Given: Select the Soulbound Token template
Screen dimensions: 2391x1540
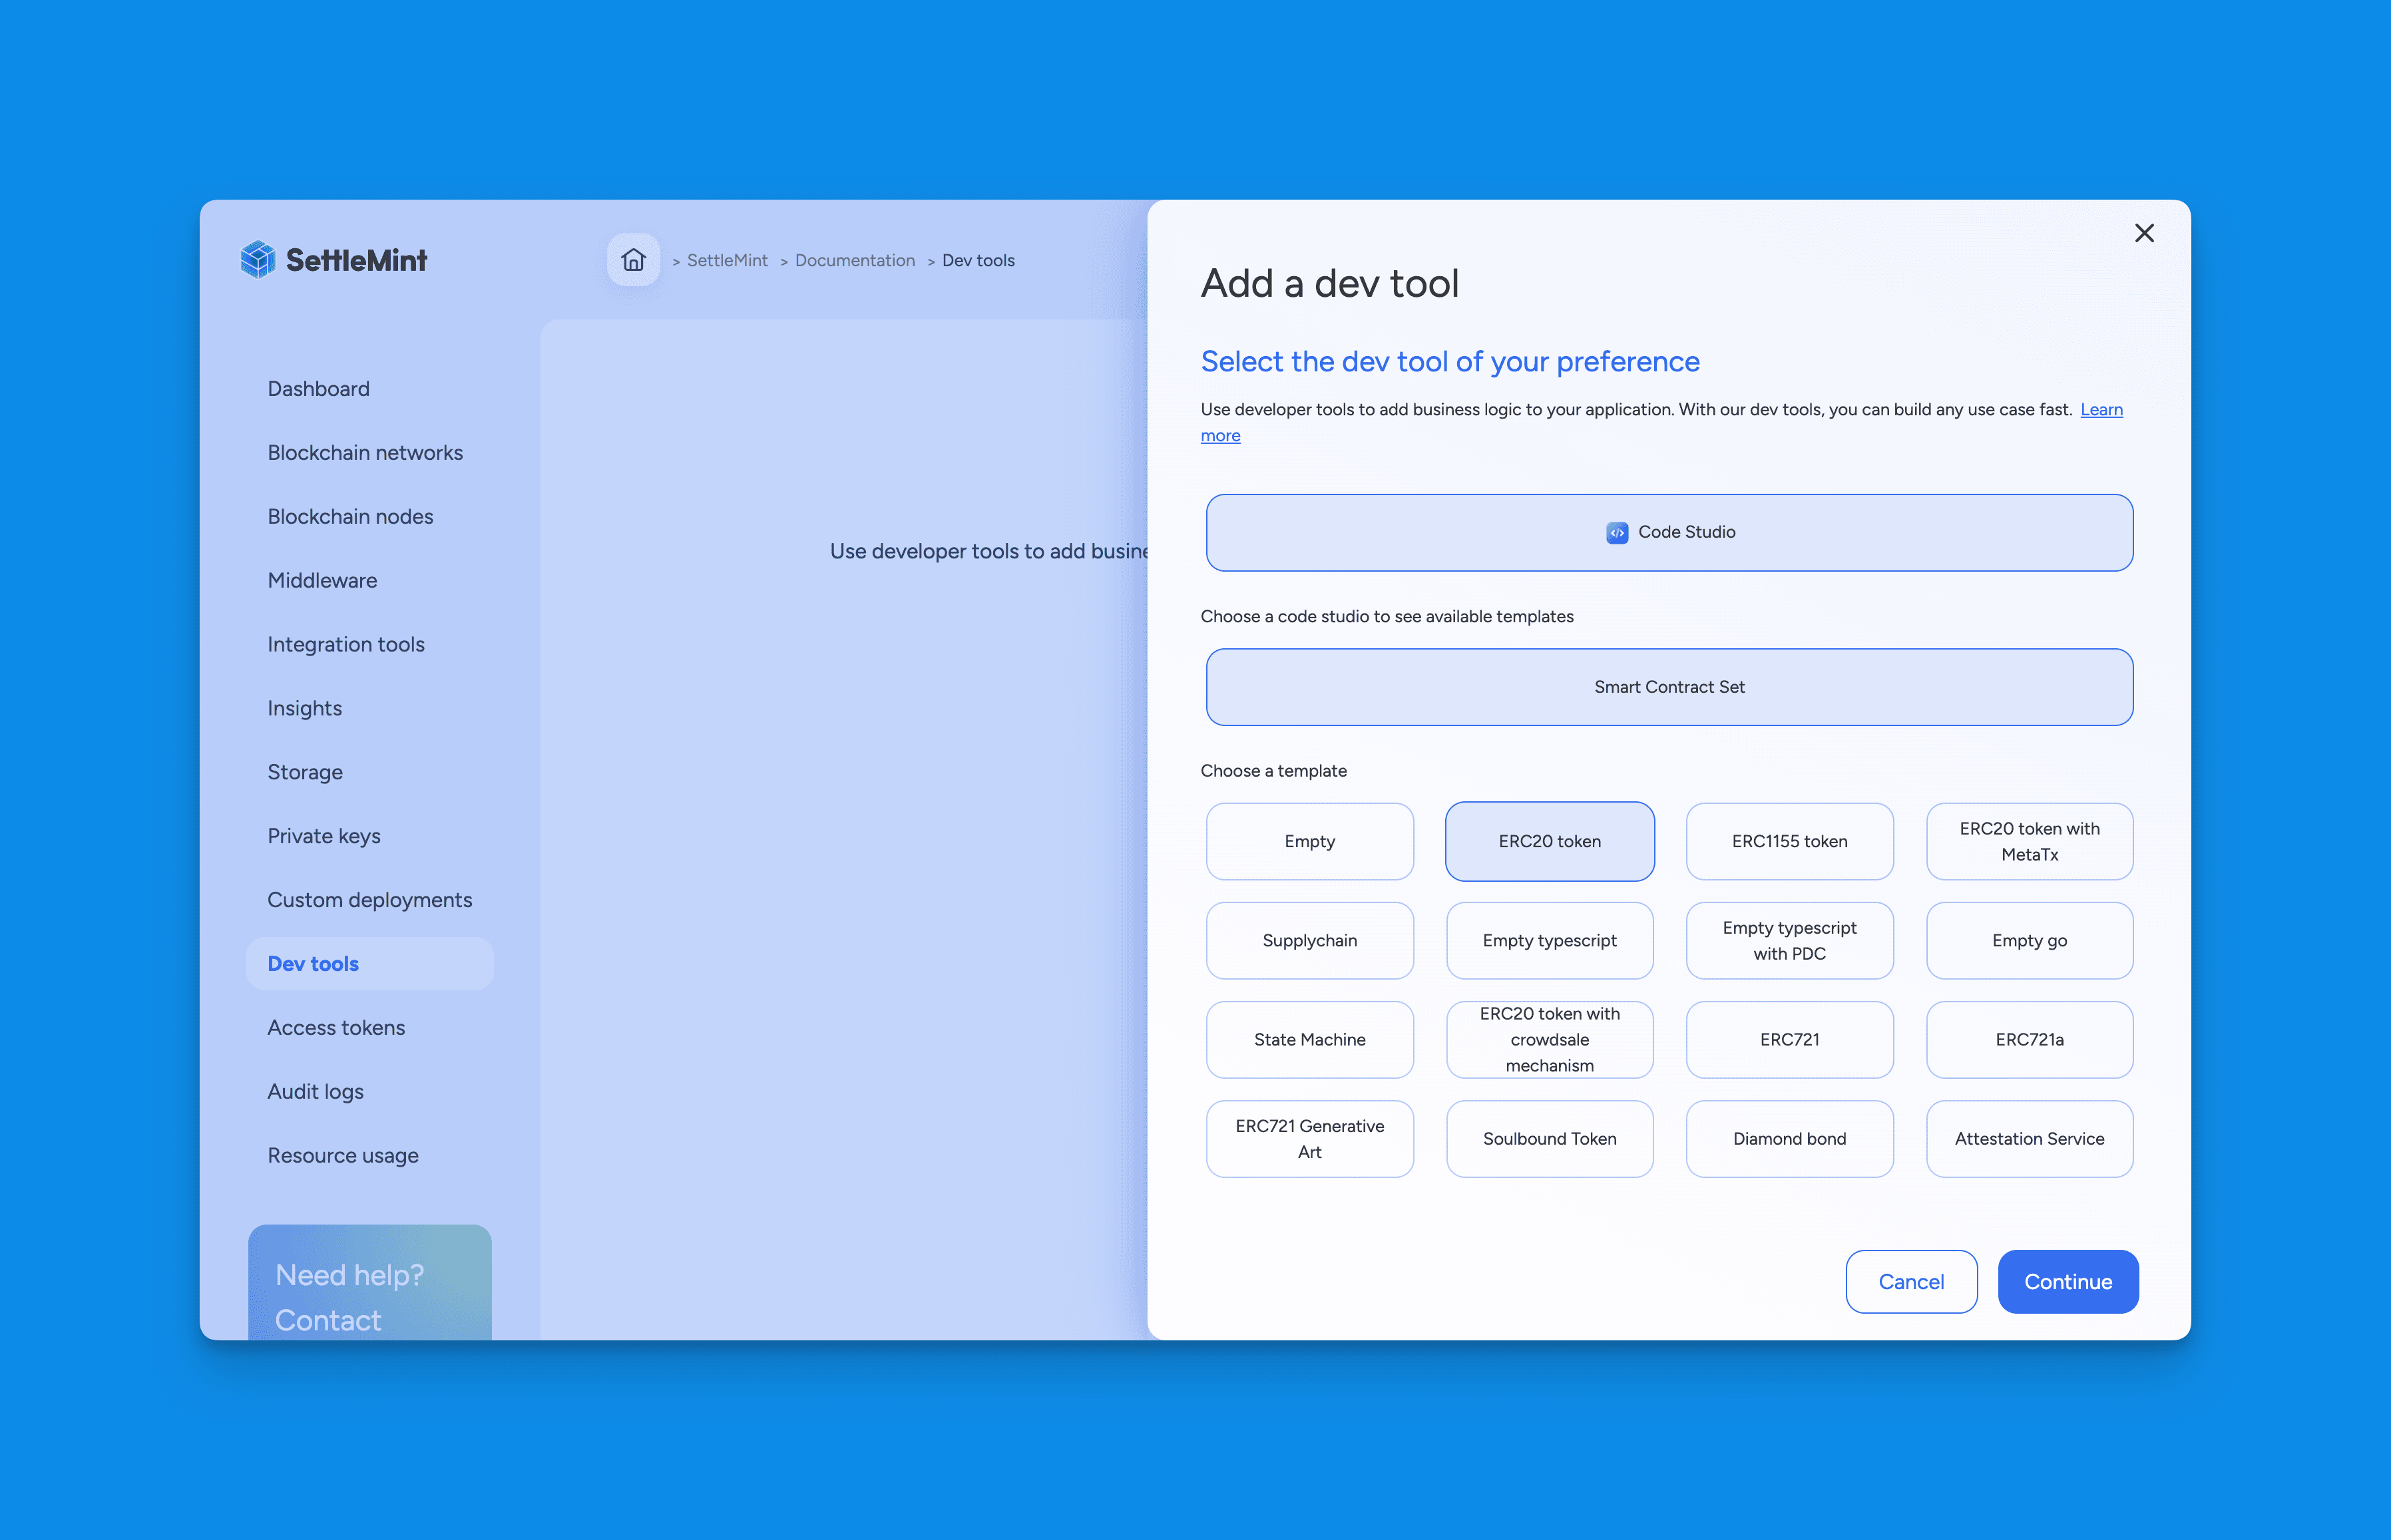Looking at the screenshot, I should pos(1549,1137).
